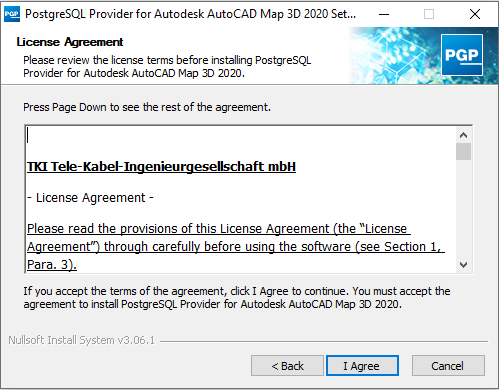Image resolution: width=499 pixels, height=390 pixels.
Task: Close the setup window with X
Action: tap(475, 14)
